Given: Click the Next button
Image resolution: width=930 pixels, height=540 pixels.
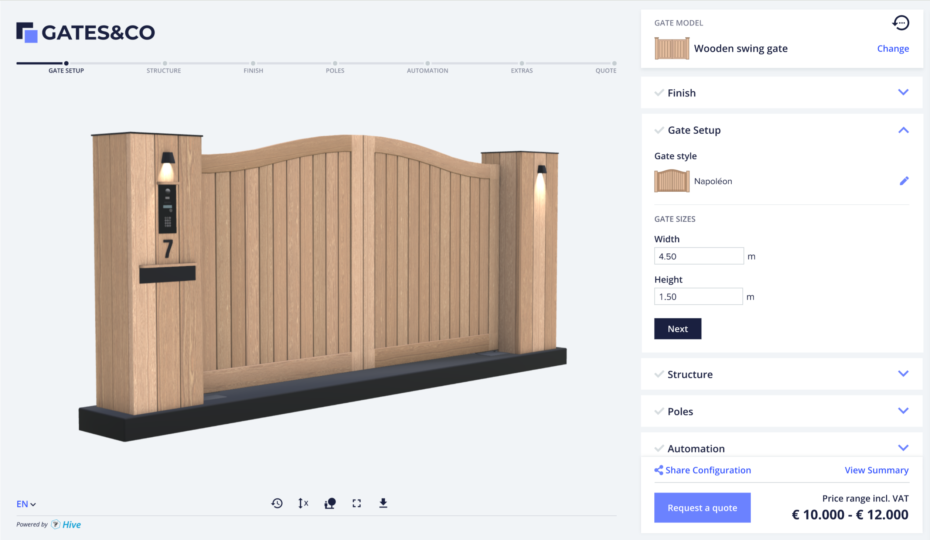Looking at the screenshot, I should pyautogui.click(x=677, y=329).
